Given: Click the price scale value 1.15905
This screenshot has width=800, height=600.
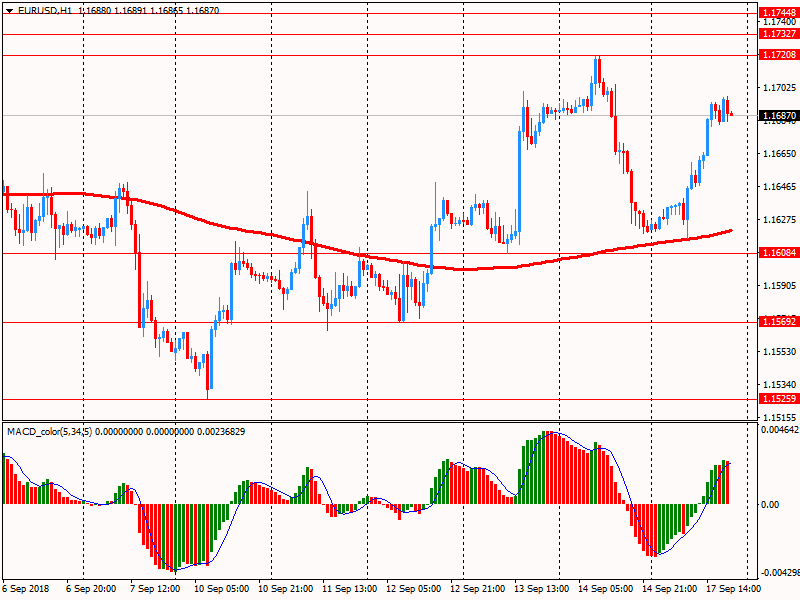Looking at the screenshot, I should (x=779, y=286).
